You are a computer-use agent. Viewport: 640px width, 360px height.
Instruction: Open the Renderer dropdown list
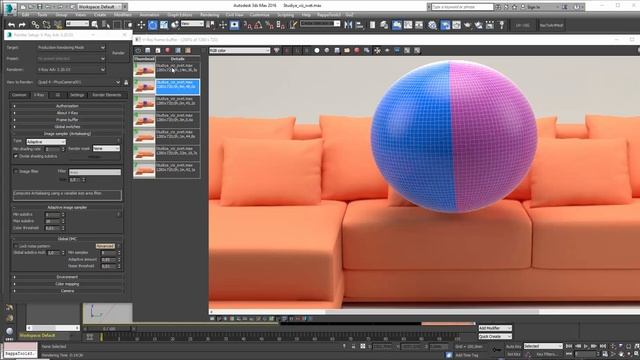tap(71, 69)
